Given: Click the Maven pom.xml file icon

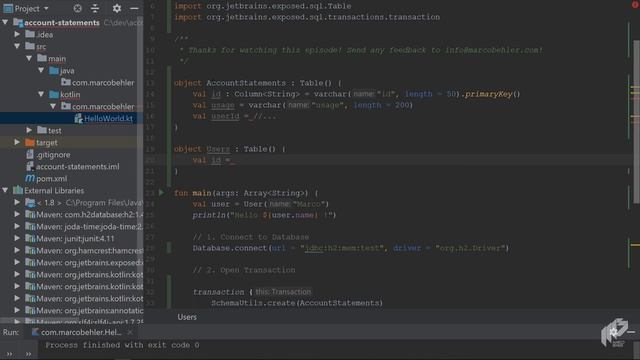Looking at the screenshot, I should (30, 178).
